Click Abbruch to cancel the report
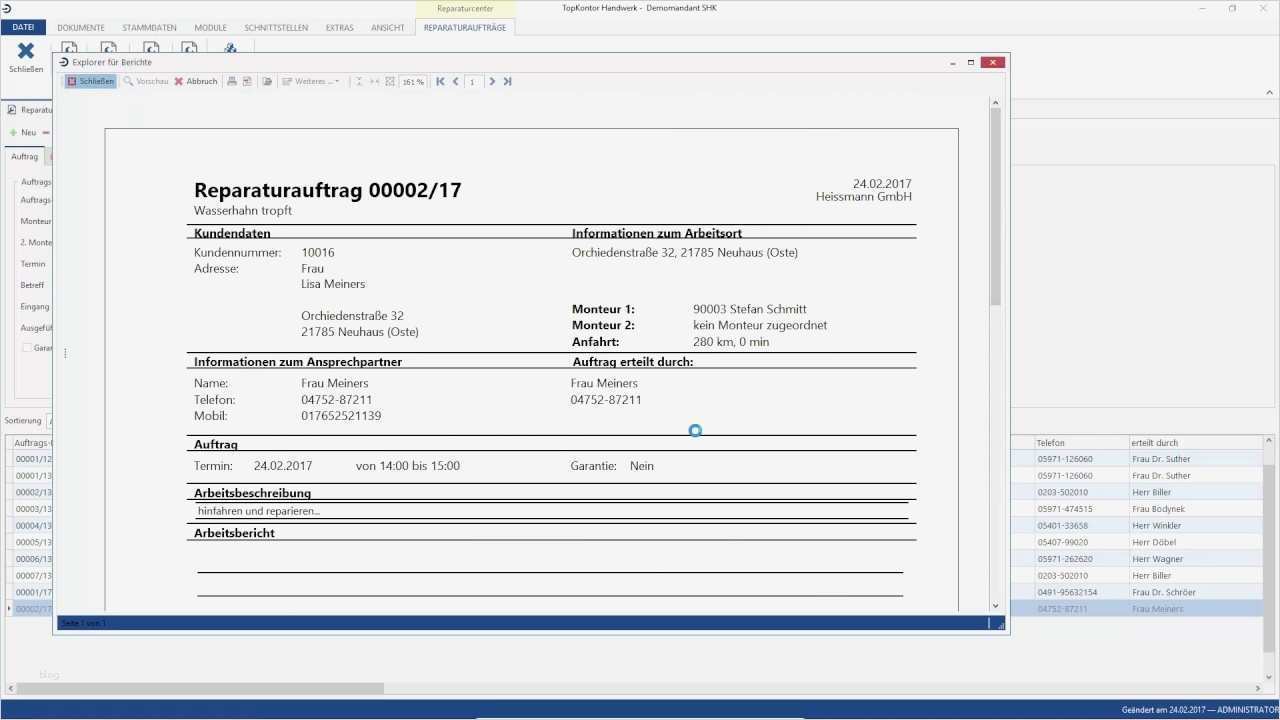Image resolution: width=1280 pixels, height=720 pixels. [196, 81]
